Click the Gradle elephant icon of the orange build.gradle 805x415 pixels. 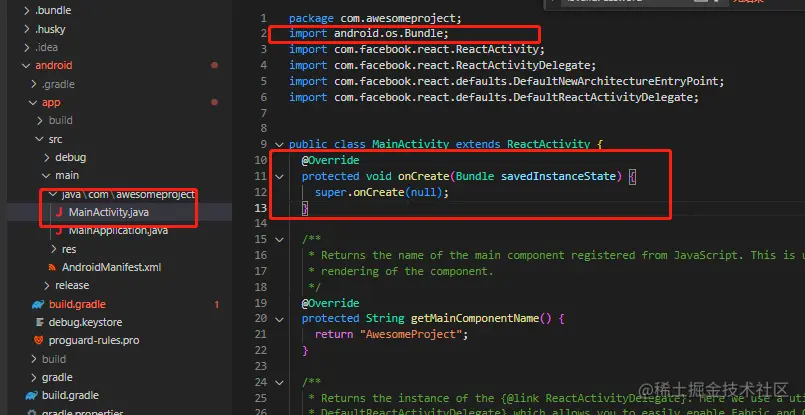(x=37, y=305)
